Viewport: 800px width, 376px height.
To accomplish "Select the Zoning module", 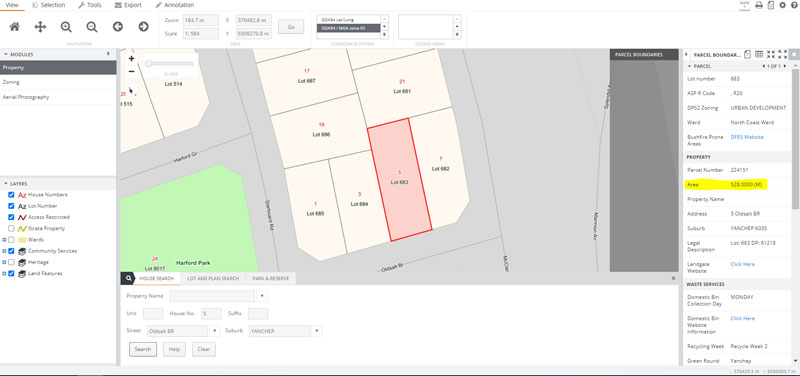I will point(58,82).
